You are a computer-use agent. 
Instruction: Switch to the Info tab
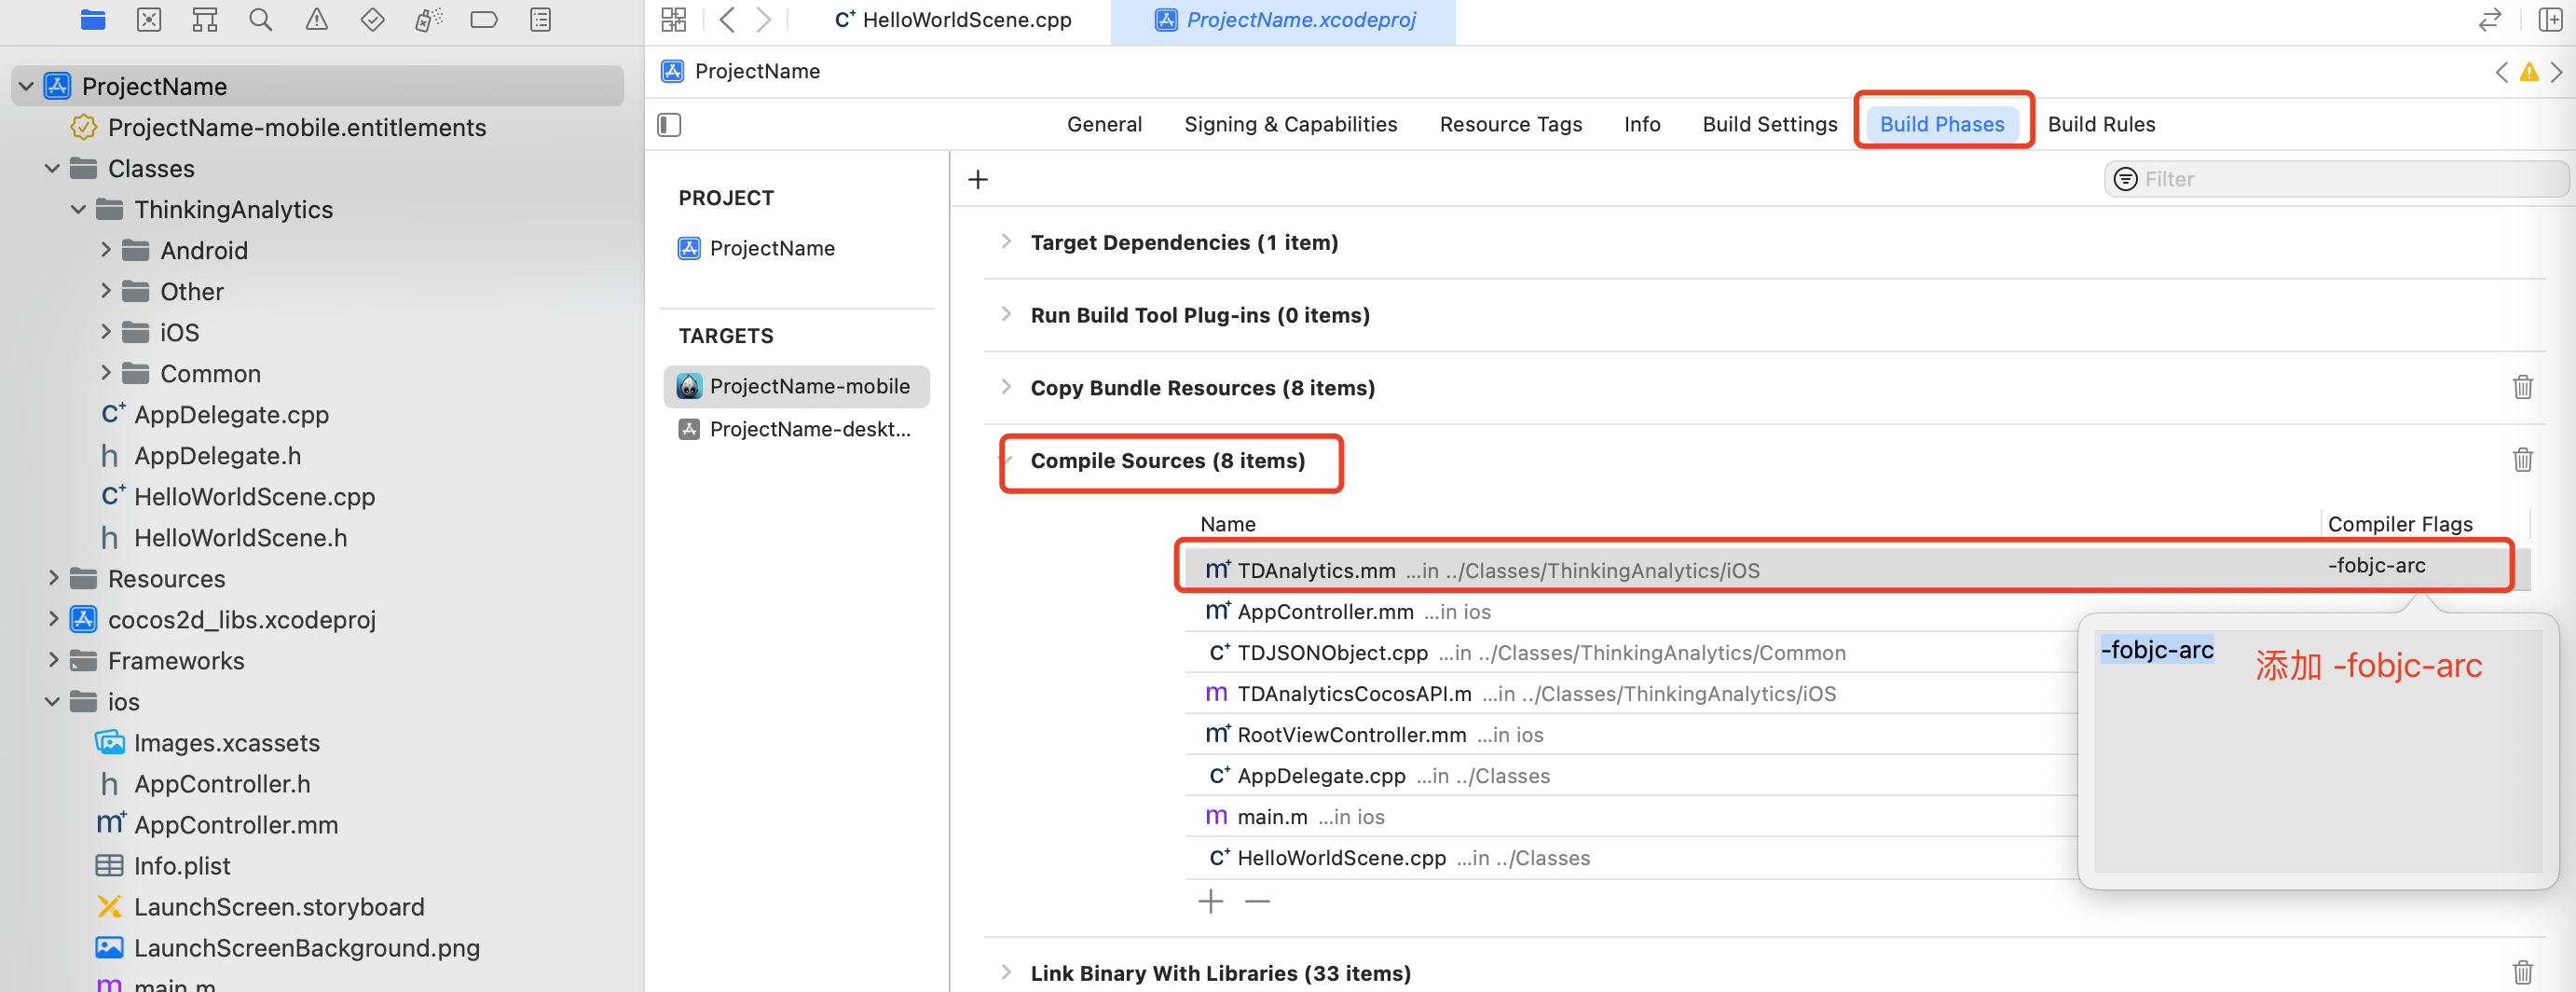pyautogui.click(x=1642, y=125)
